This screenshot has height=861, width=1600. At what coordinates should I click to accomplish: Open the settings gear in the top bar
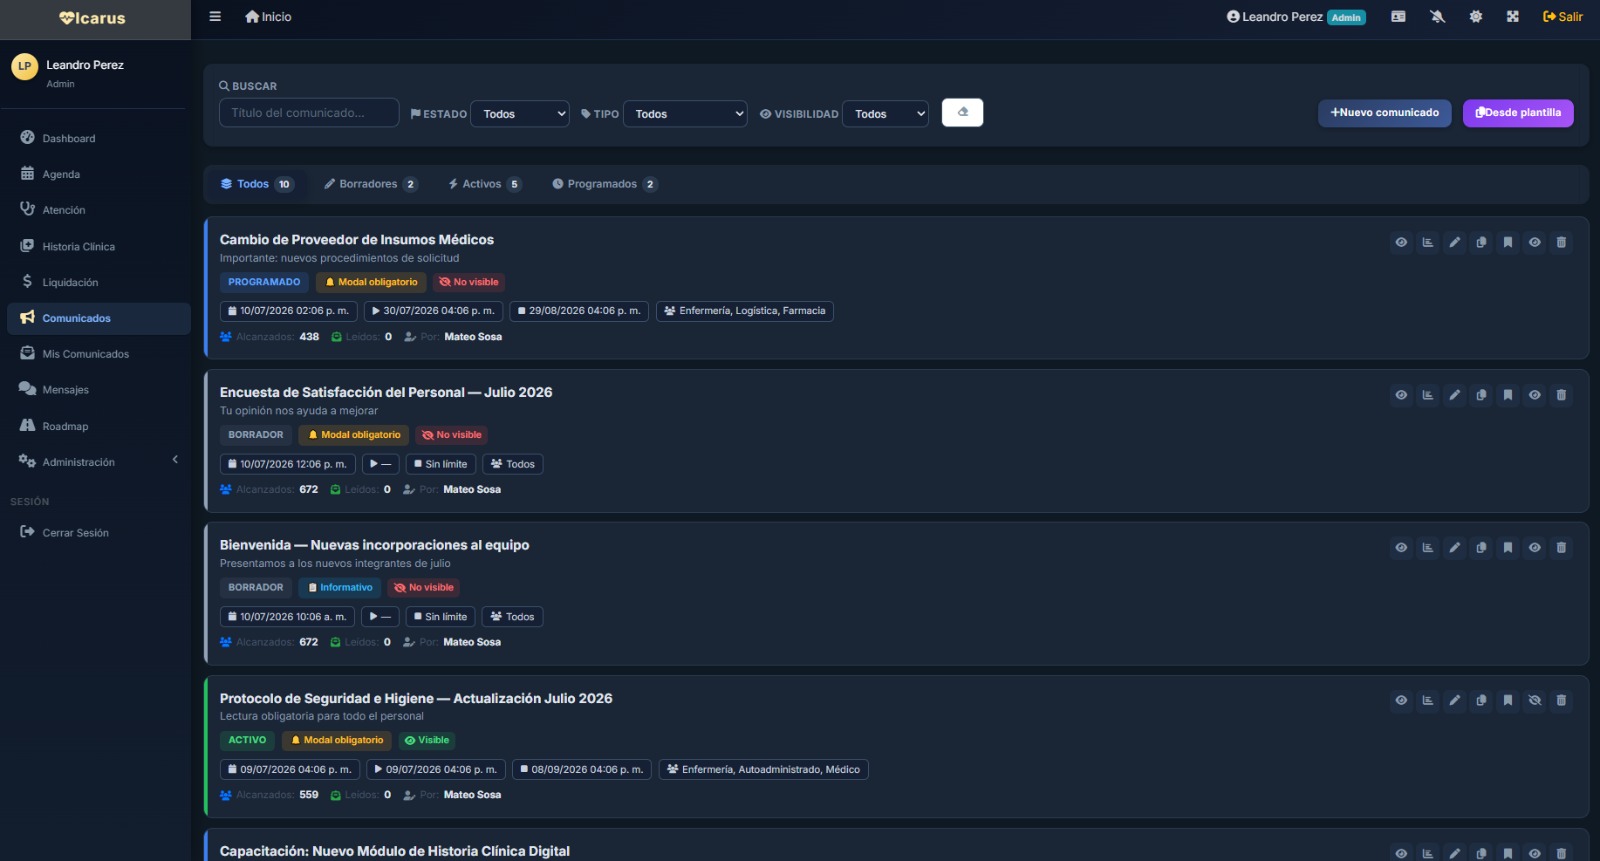1476,17
